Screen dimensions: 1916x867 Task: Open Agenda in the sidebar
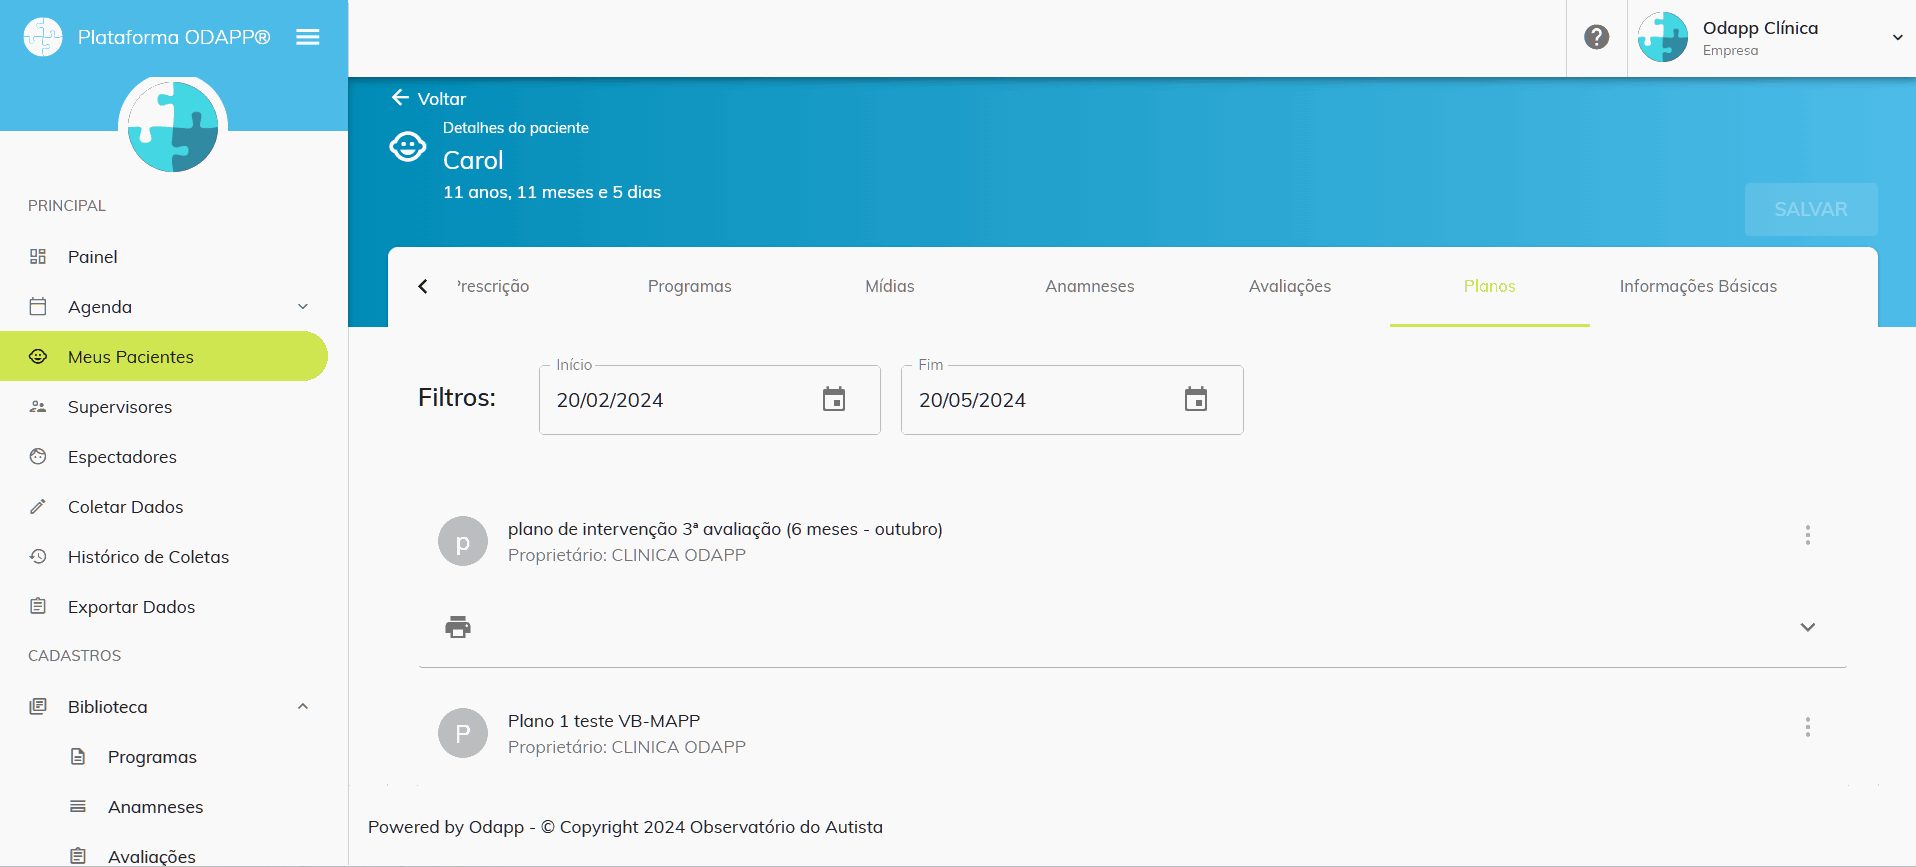pos(164,307)
